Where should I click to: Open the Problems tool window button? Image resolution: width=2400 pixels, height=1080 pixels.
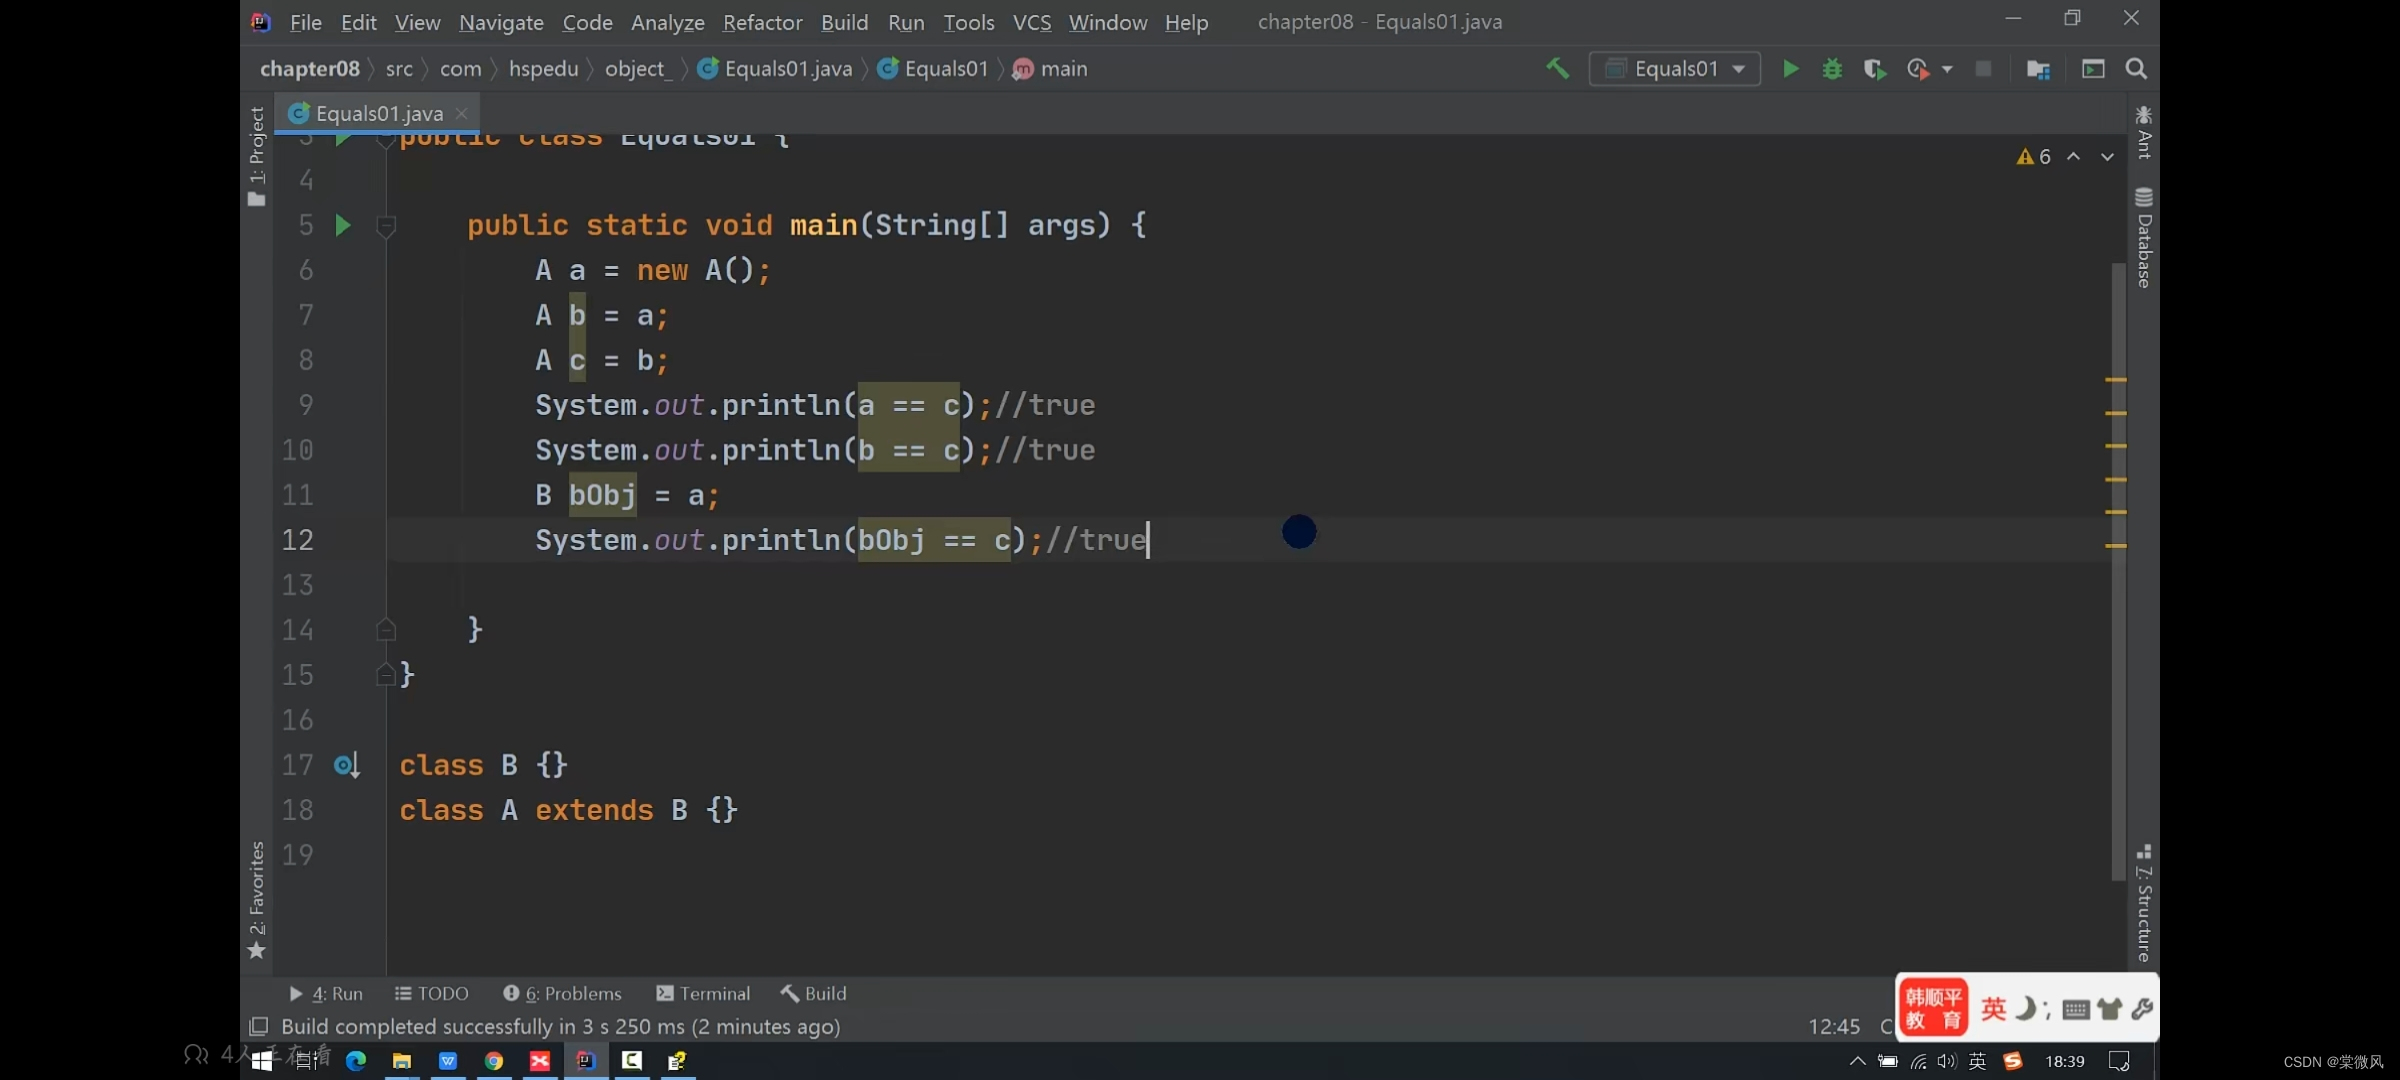pos(562,993)
